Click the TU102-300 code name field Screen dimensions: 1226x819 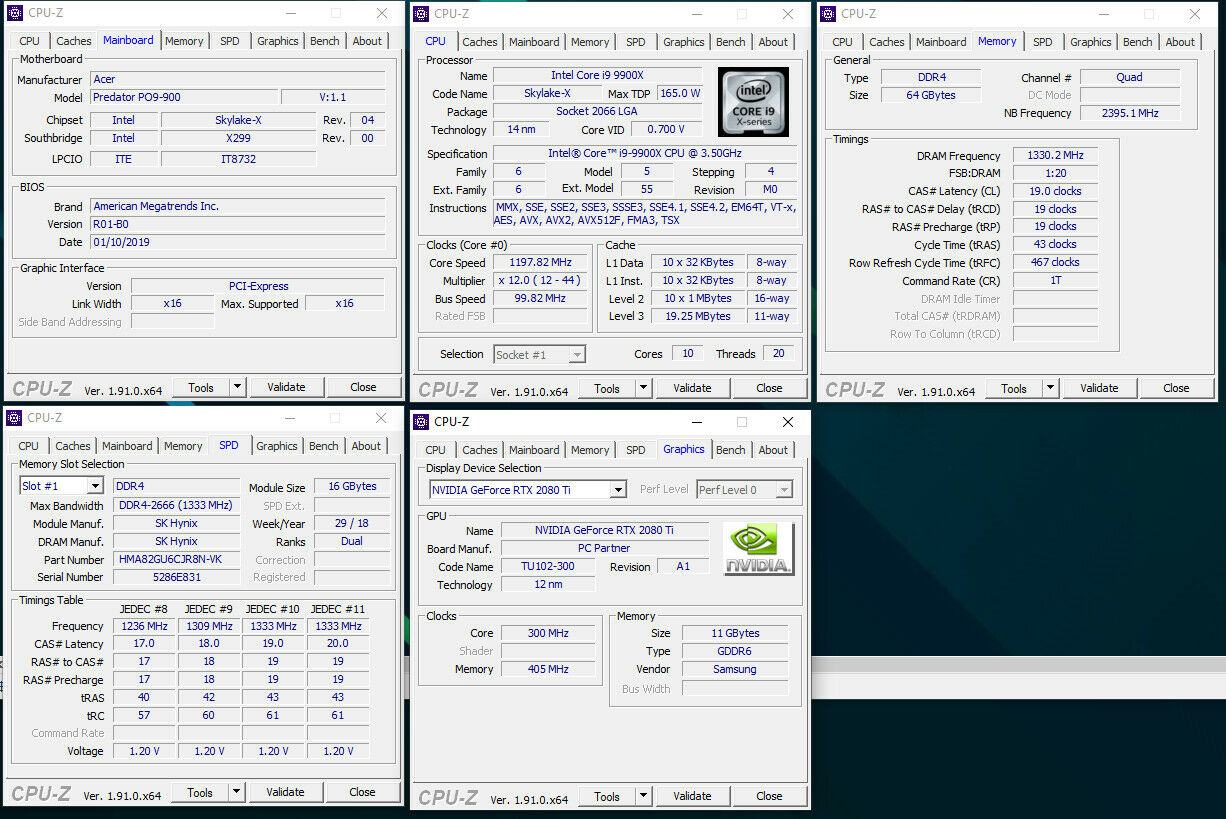pos(548,566)
